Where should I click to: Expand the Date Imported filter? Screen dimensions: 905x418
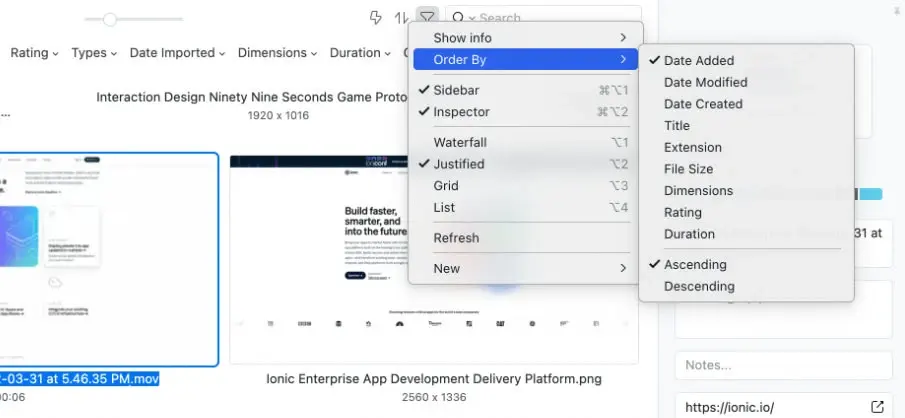[x=177, y=53]
